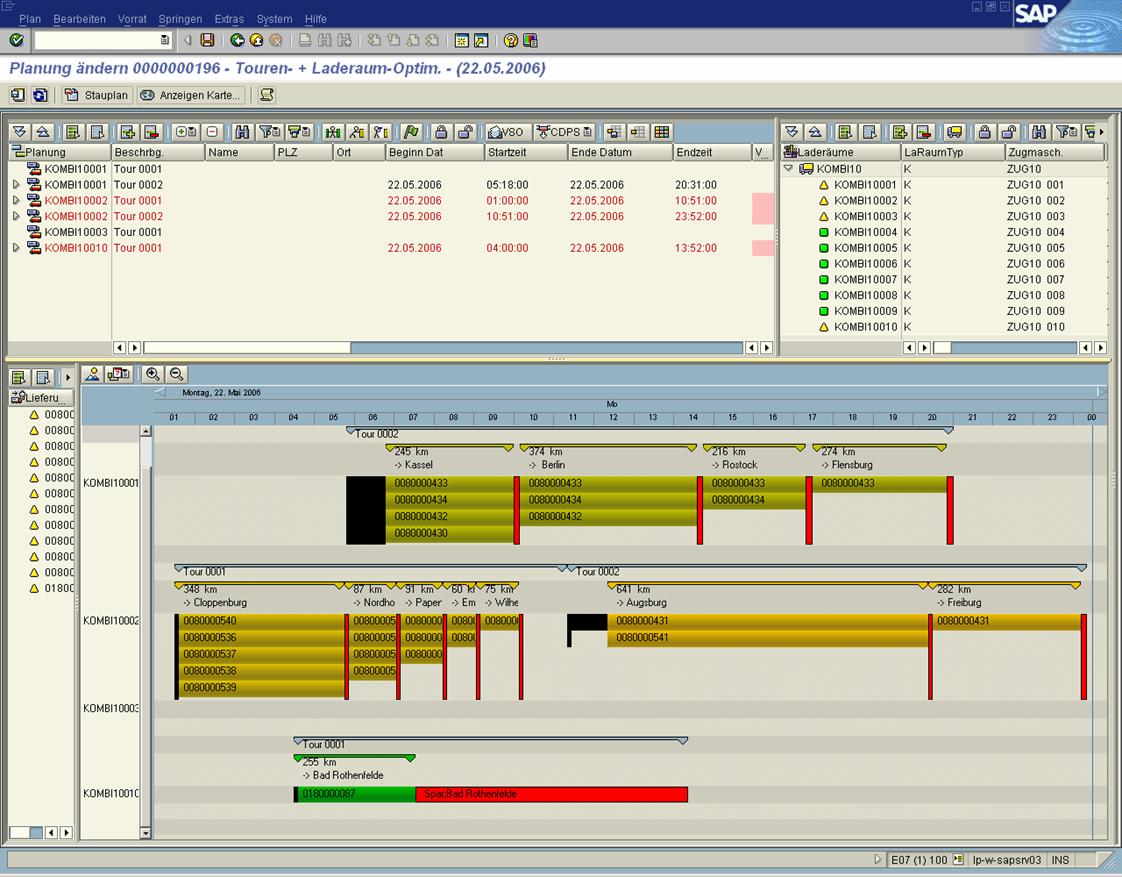This screenshot has height=877, width=1122.
Task: Select the zoom in magnifier above the Gantt chart
Action: (152, 373)
